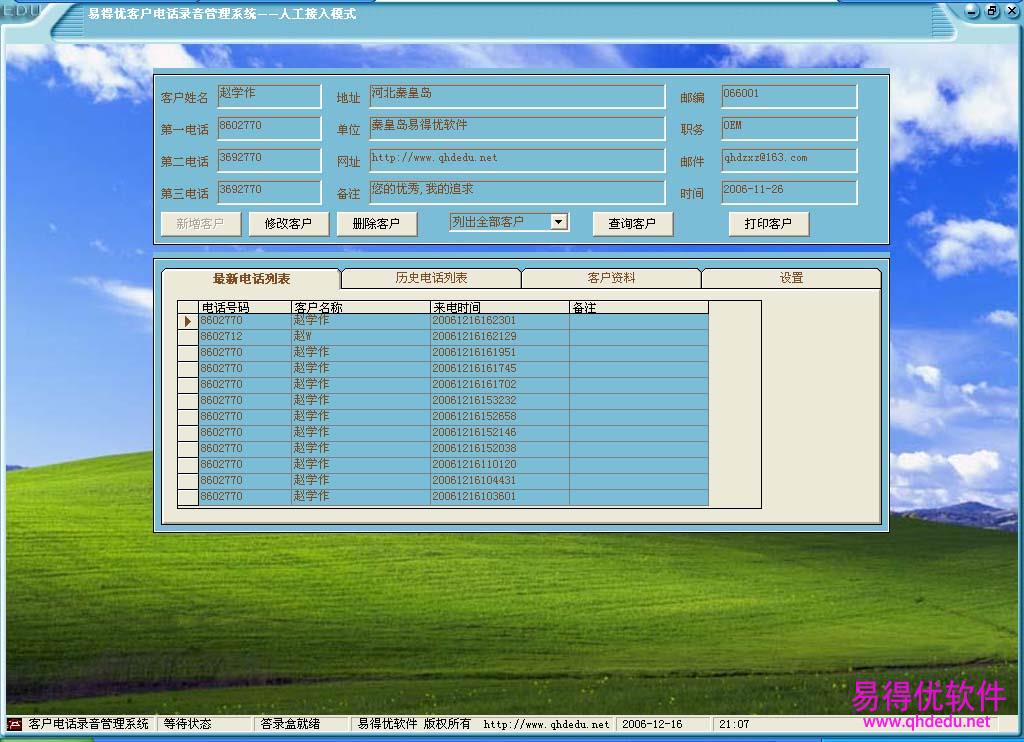Click the 删除客户 button
Viewport: 1024px width, 742px height.
coord(376,223)
